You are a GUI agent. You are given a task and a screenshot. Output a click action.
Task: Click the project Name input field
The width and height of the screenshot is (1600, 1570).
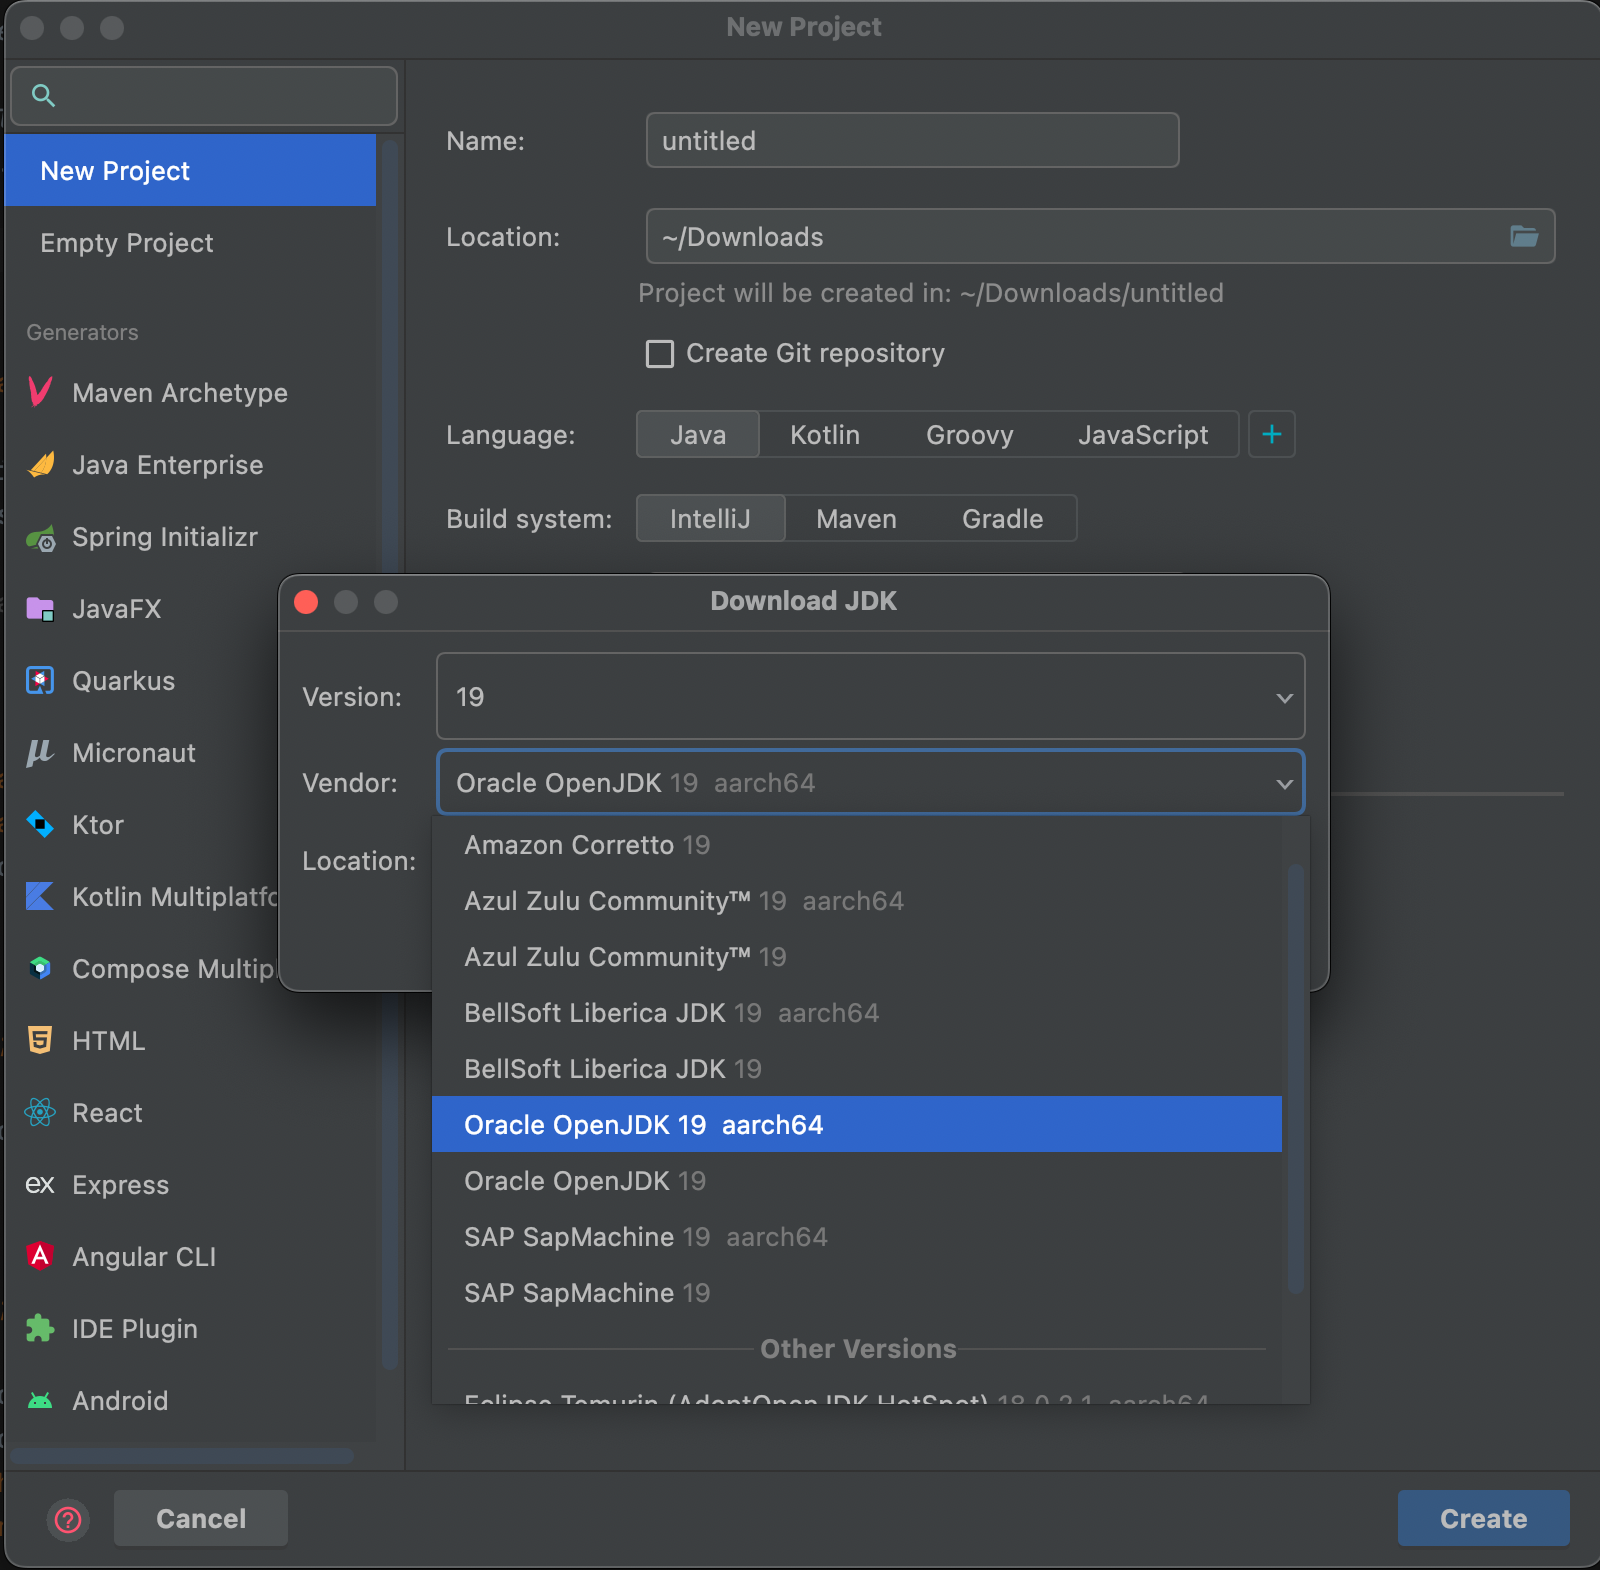[x=913, y=140]
